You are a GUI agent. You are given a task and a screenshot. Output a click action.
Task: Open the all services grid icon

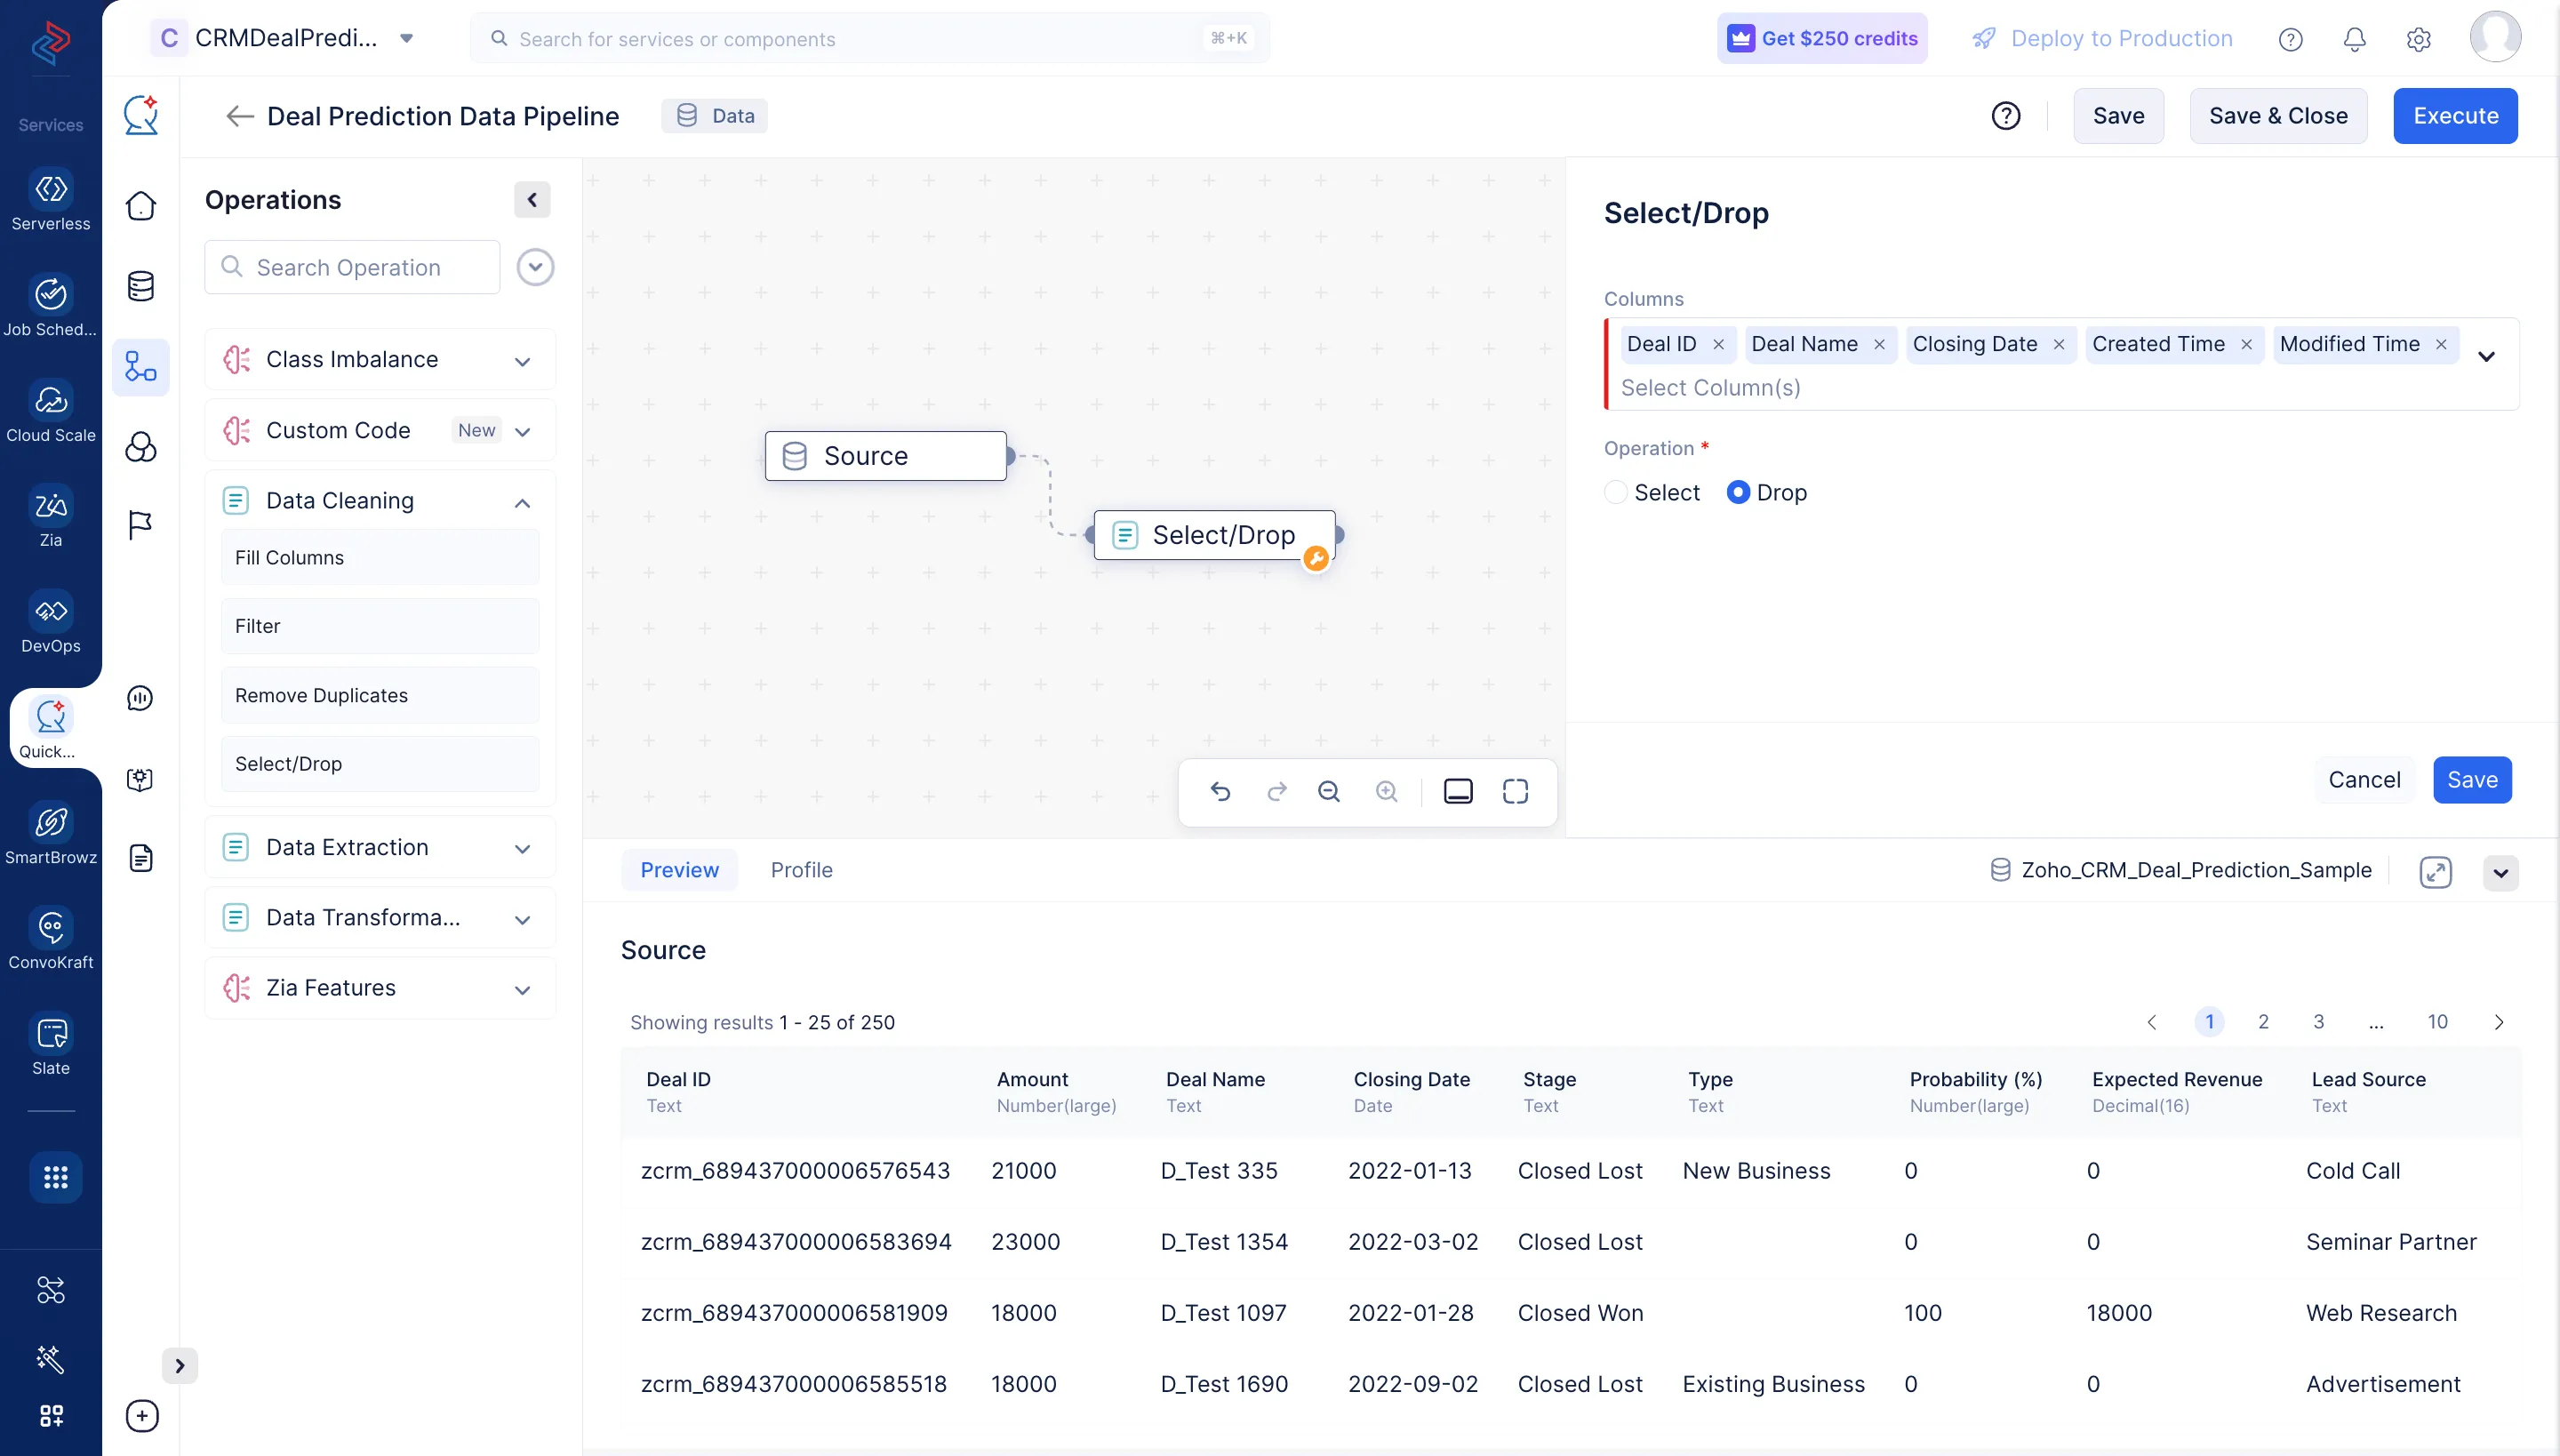pos(55,1177)
